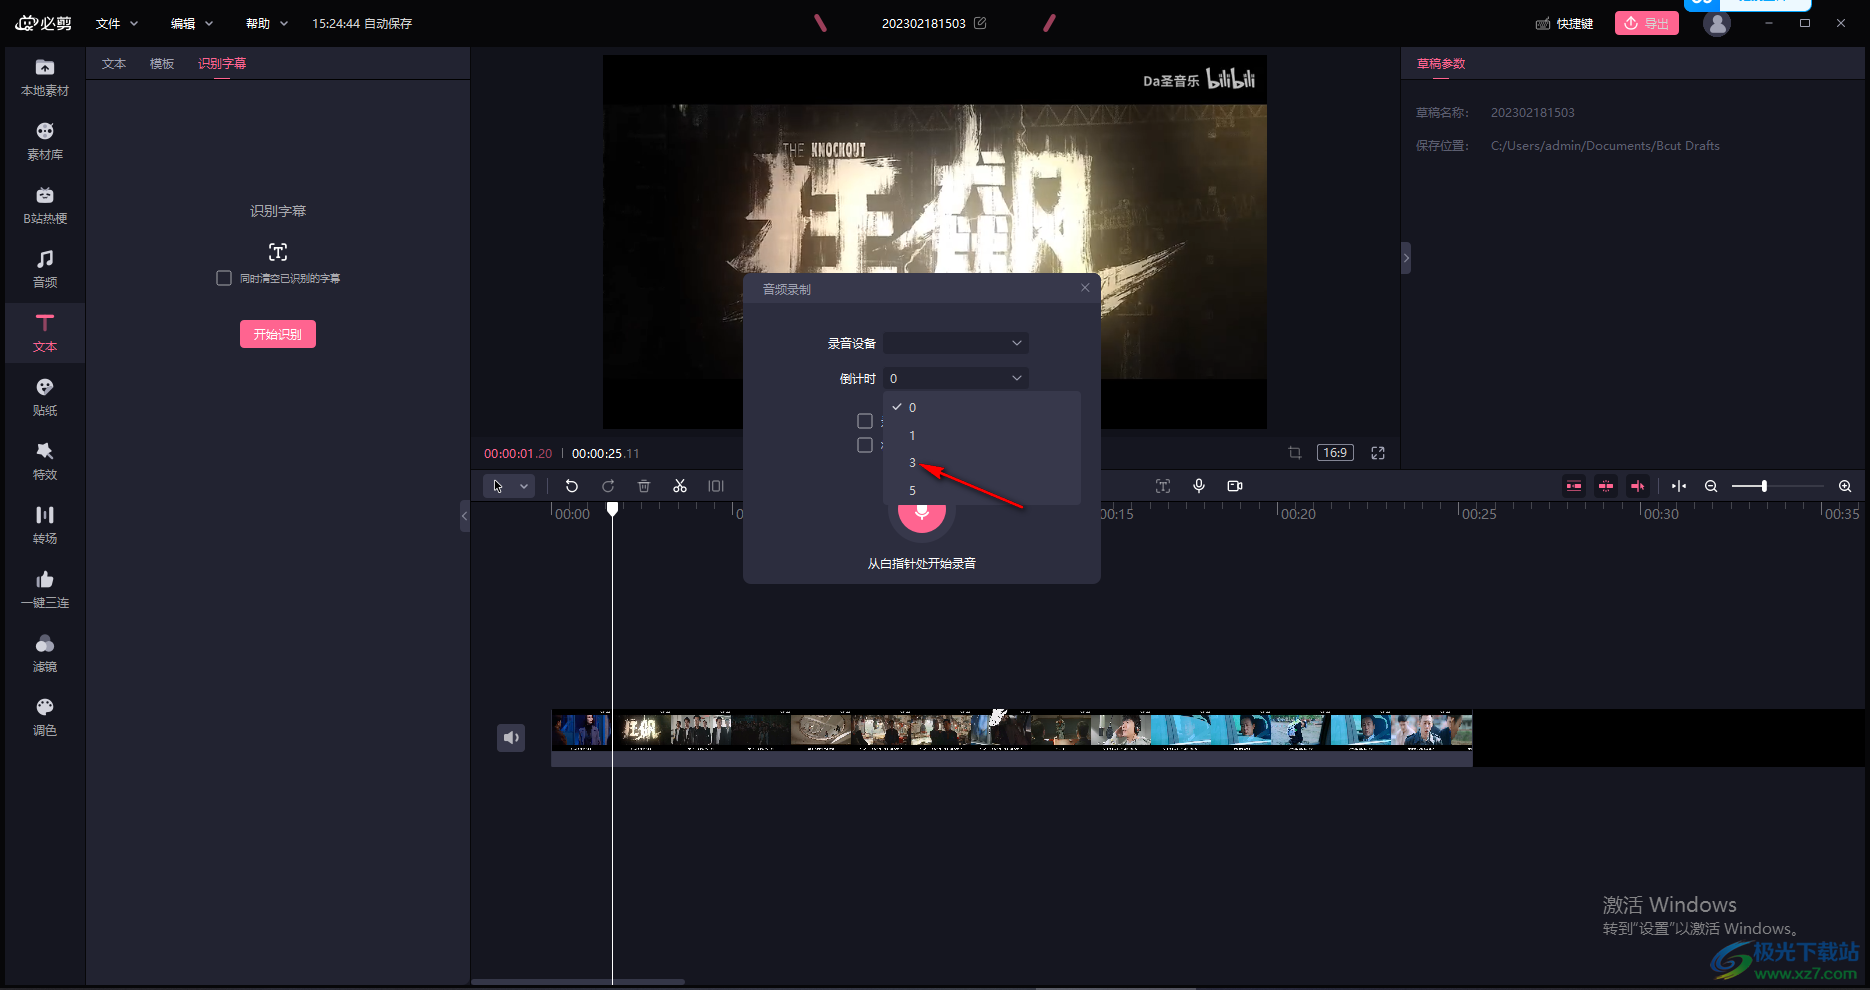Click the 开始识别 button
The width and height of the screenshot is (1870, 990).
tap(278, 334)
